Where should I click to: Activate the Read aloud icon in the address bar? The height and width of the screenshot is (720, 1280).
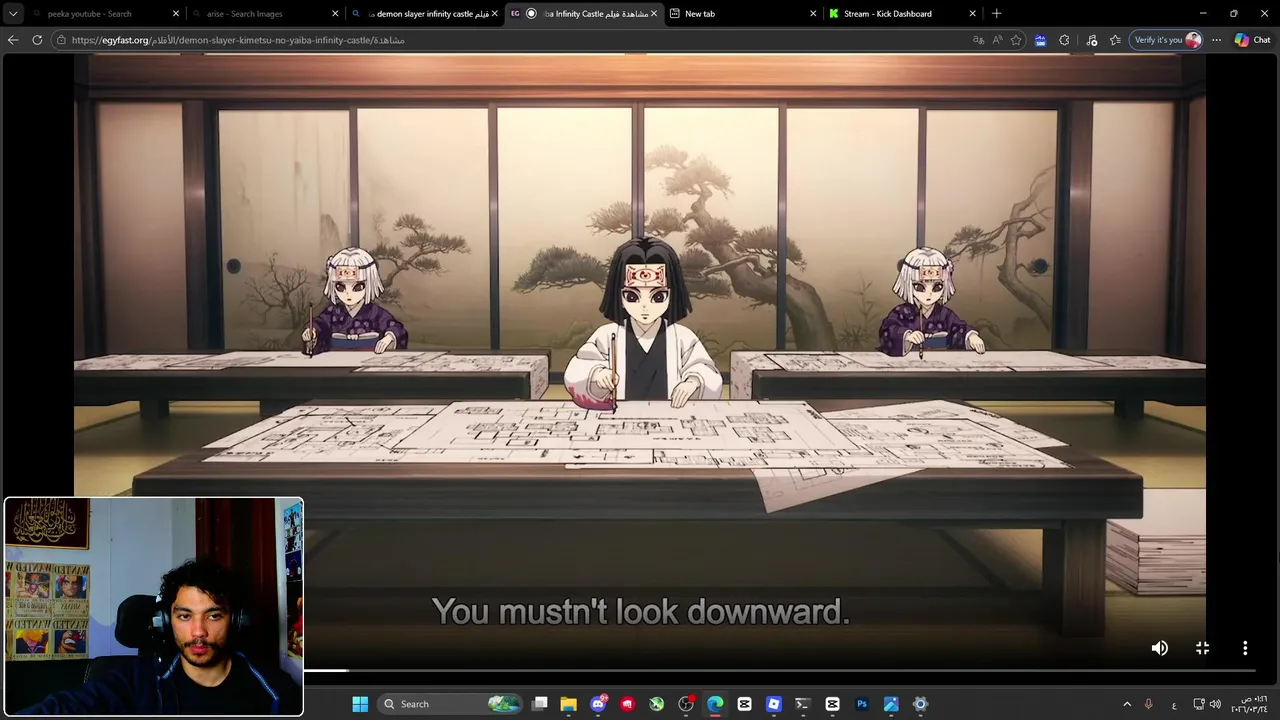click(997, 40)
